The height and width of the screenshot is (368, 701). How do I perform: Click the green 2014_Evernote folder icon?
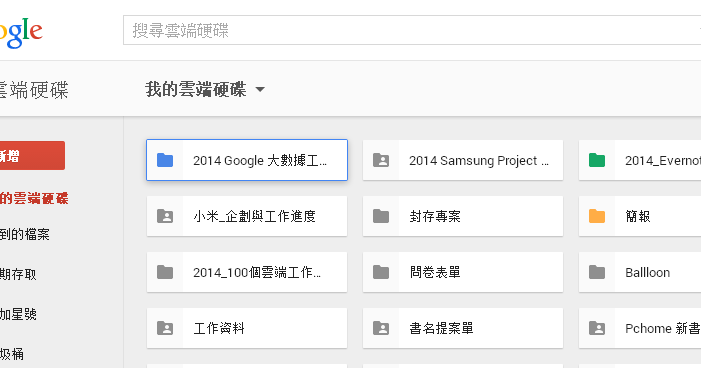pos(597,160)
